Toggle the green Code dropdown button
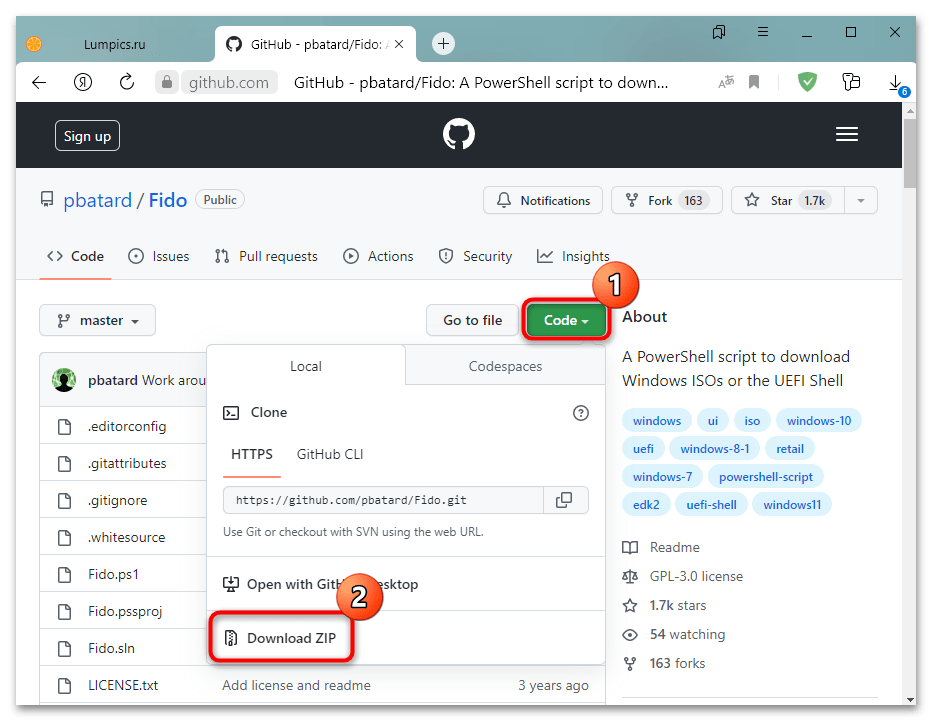This screenshot has height=721, width=932. [x=566, y=320]
